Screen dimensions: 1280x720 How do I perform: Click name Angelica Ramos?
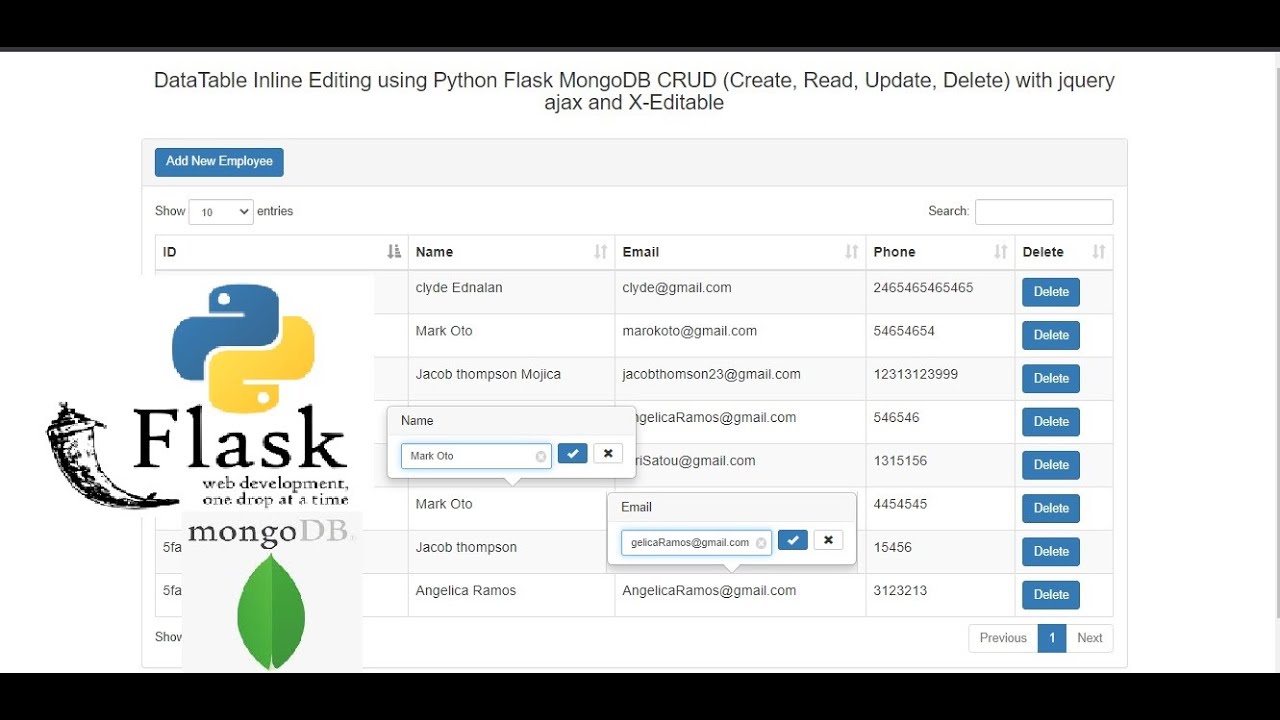[466, 591]
